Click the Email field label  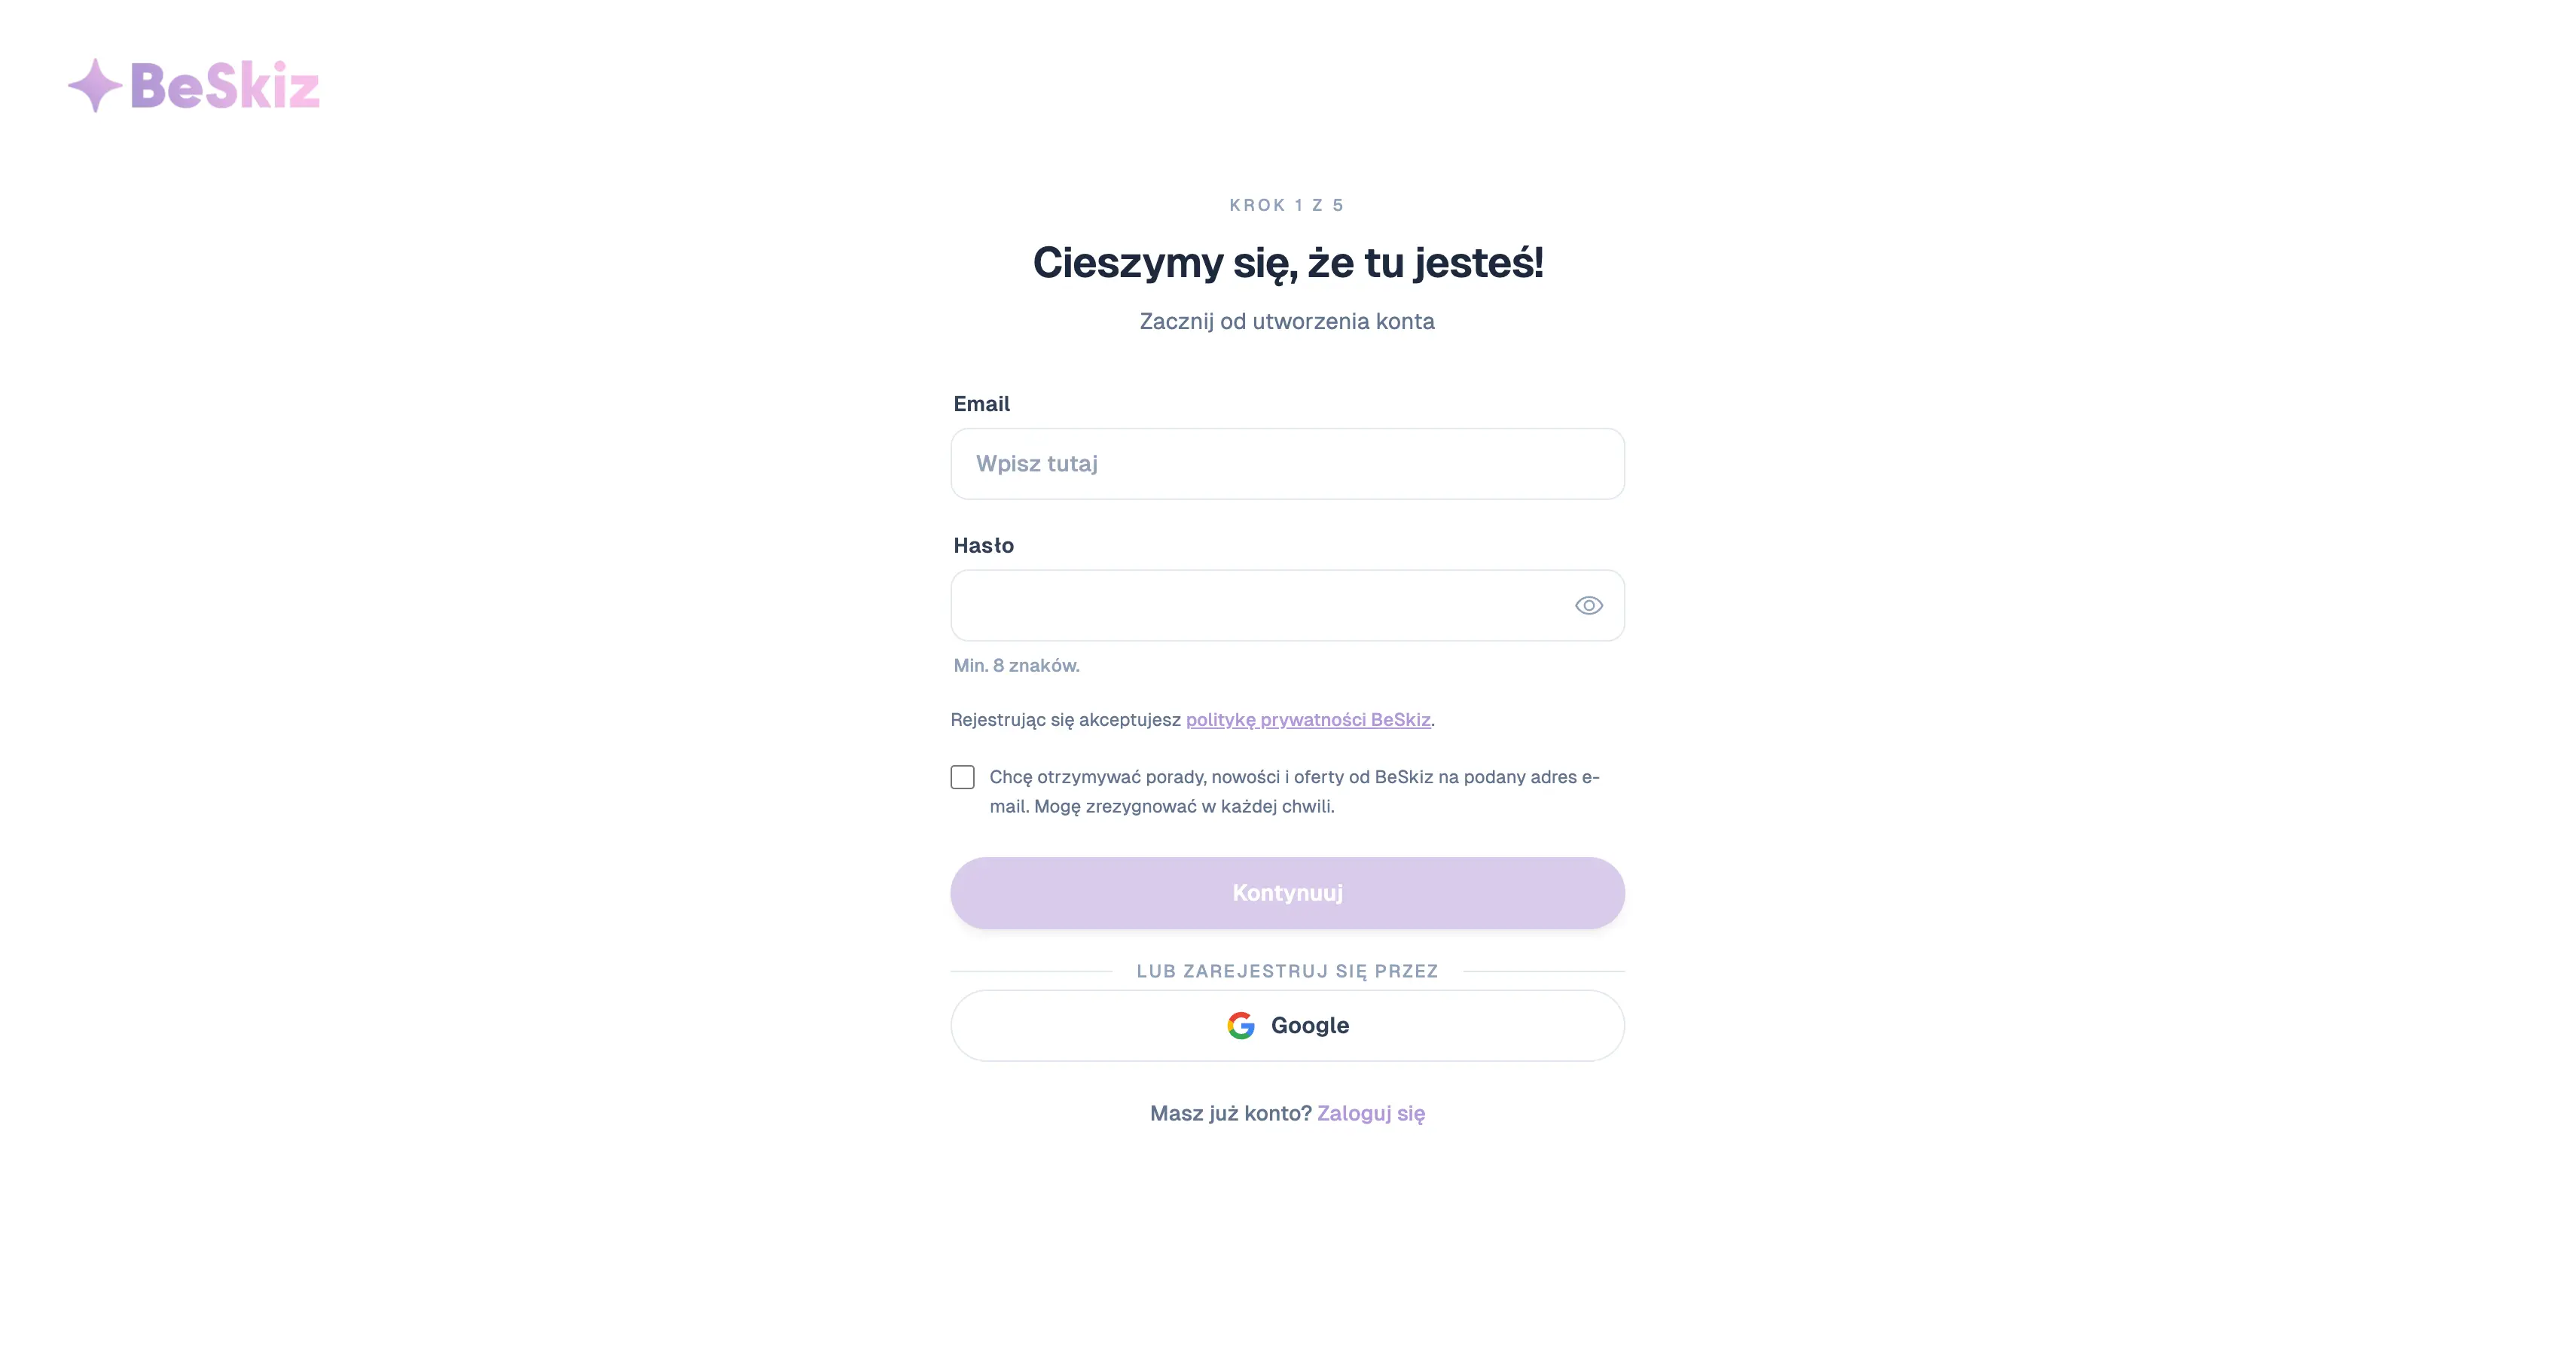(981, 404)
